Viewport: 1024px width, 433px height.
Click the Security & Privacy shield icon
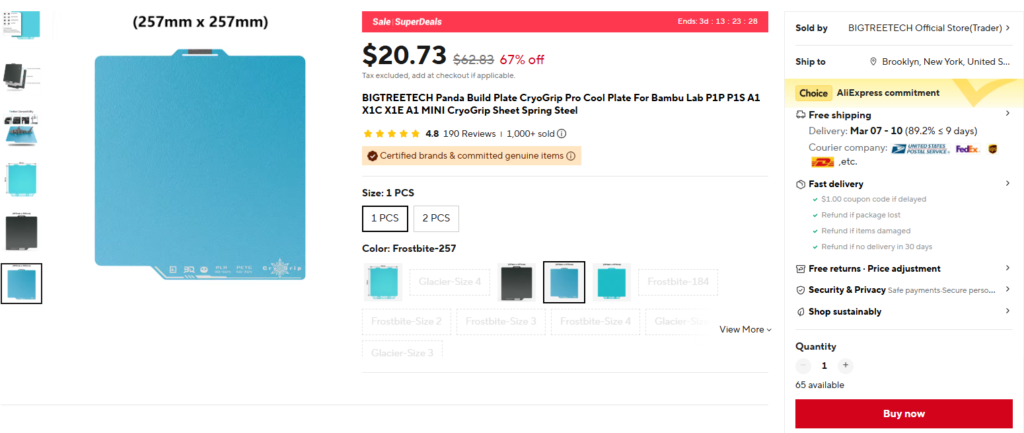[x=801, y=290]
